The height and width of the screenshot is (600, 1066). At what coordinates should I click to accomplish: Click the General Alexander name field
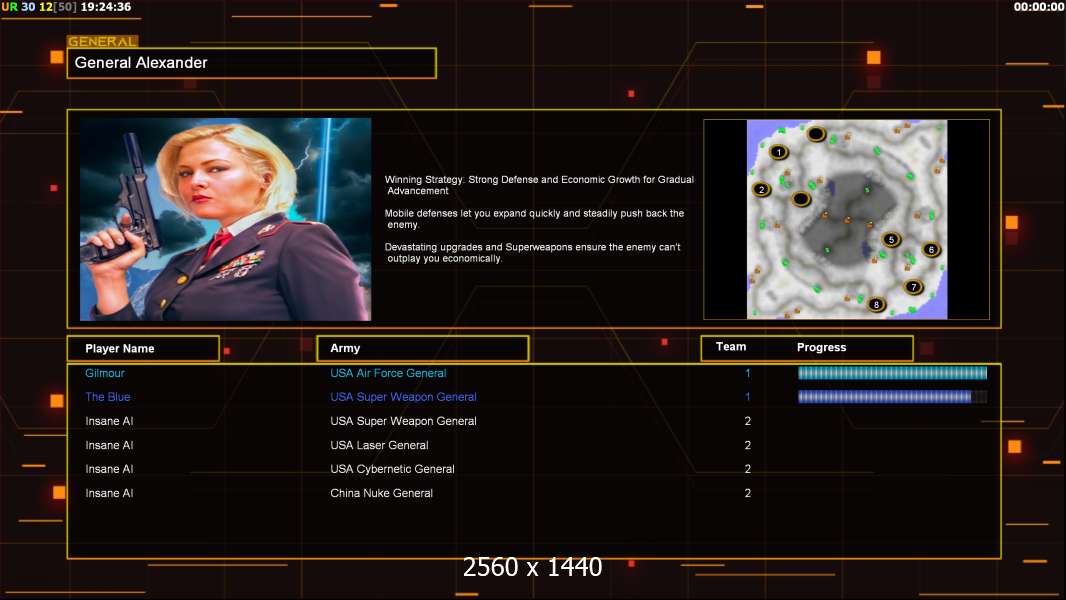point(252,63)
